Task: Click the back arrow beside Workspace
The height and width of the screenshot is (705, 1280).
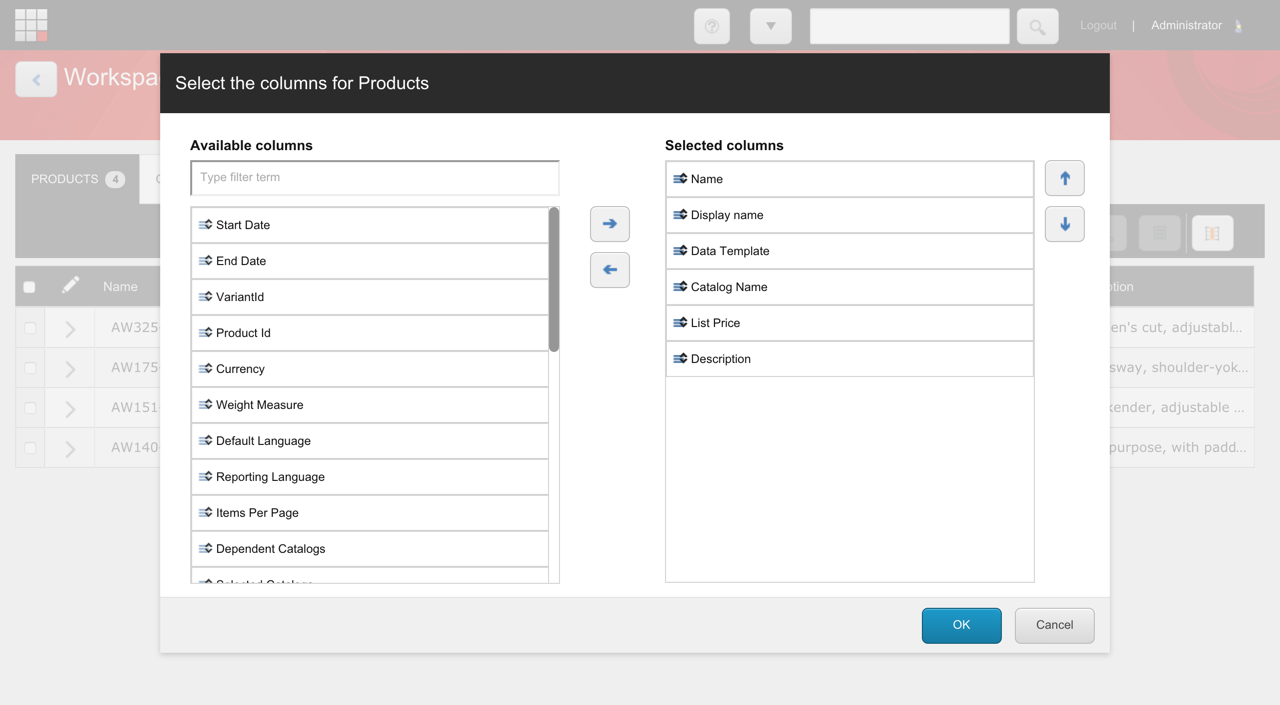Action: (x=36, y=80)
